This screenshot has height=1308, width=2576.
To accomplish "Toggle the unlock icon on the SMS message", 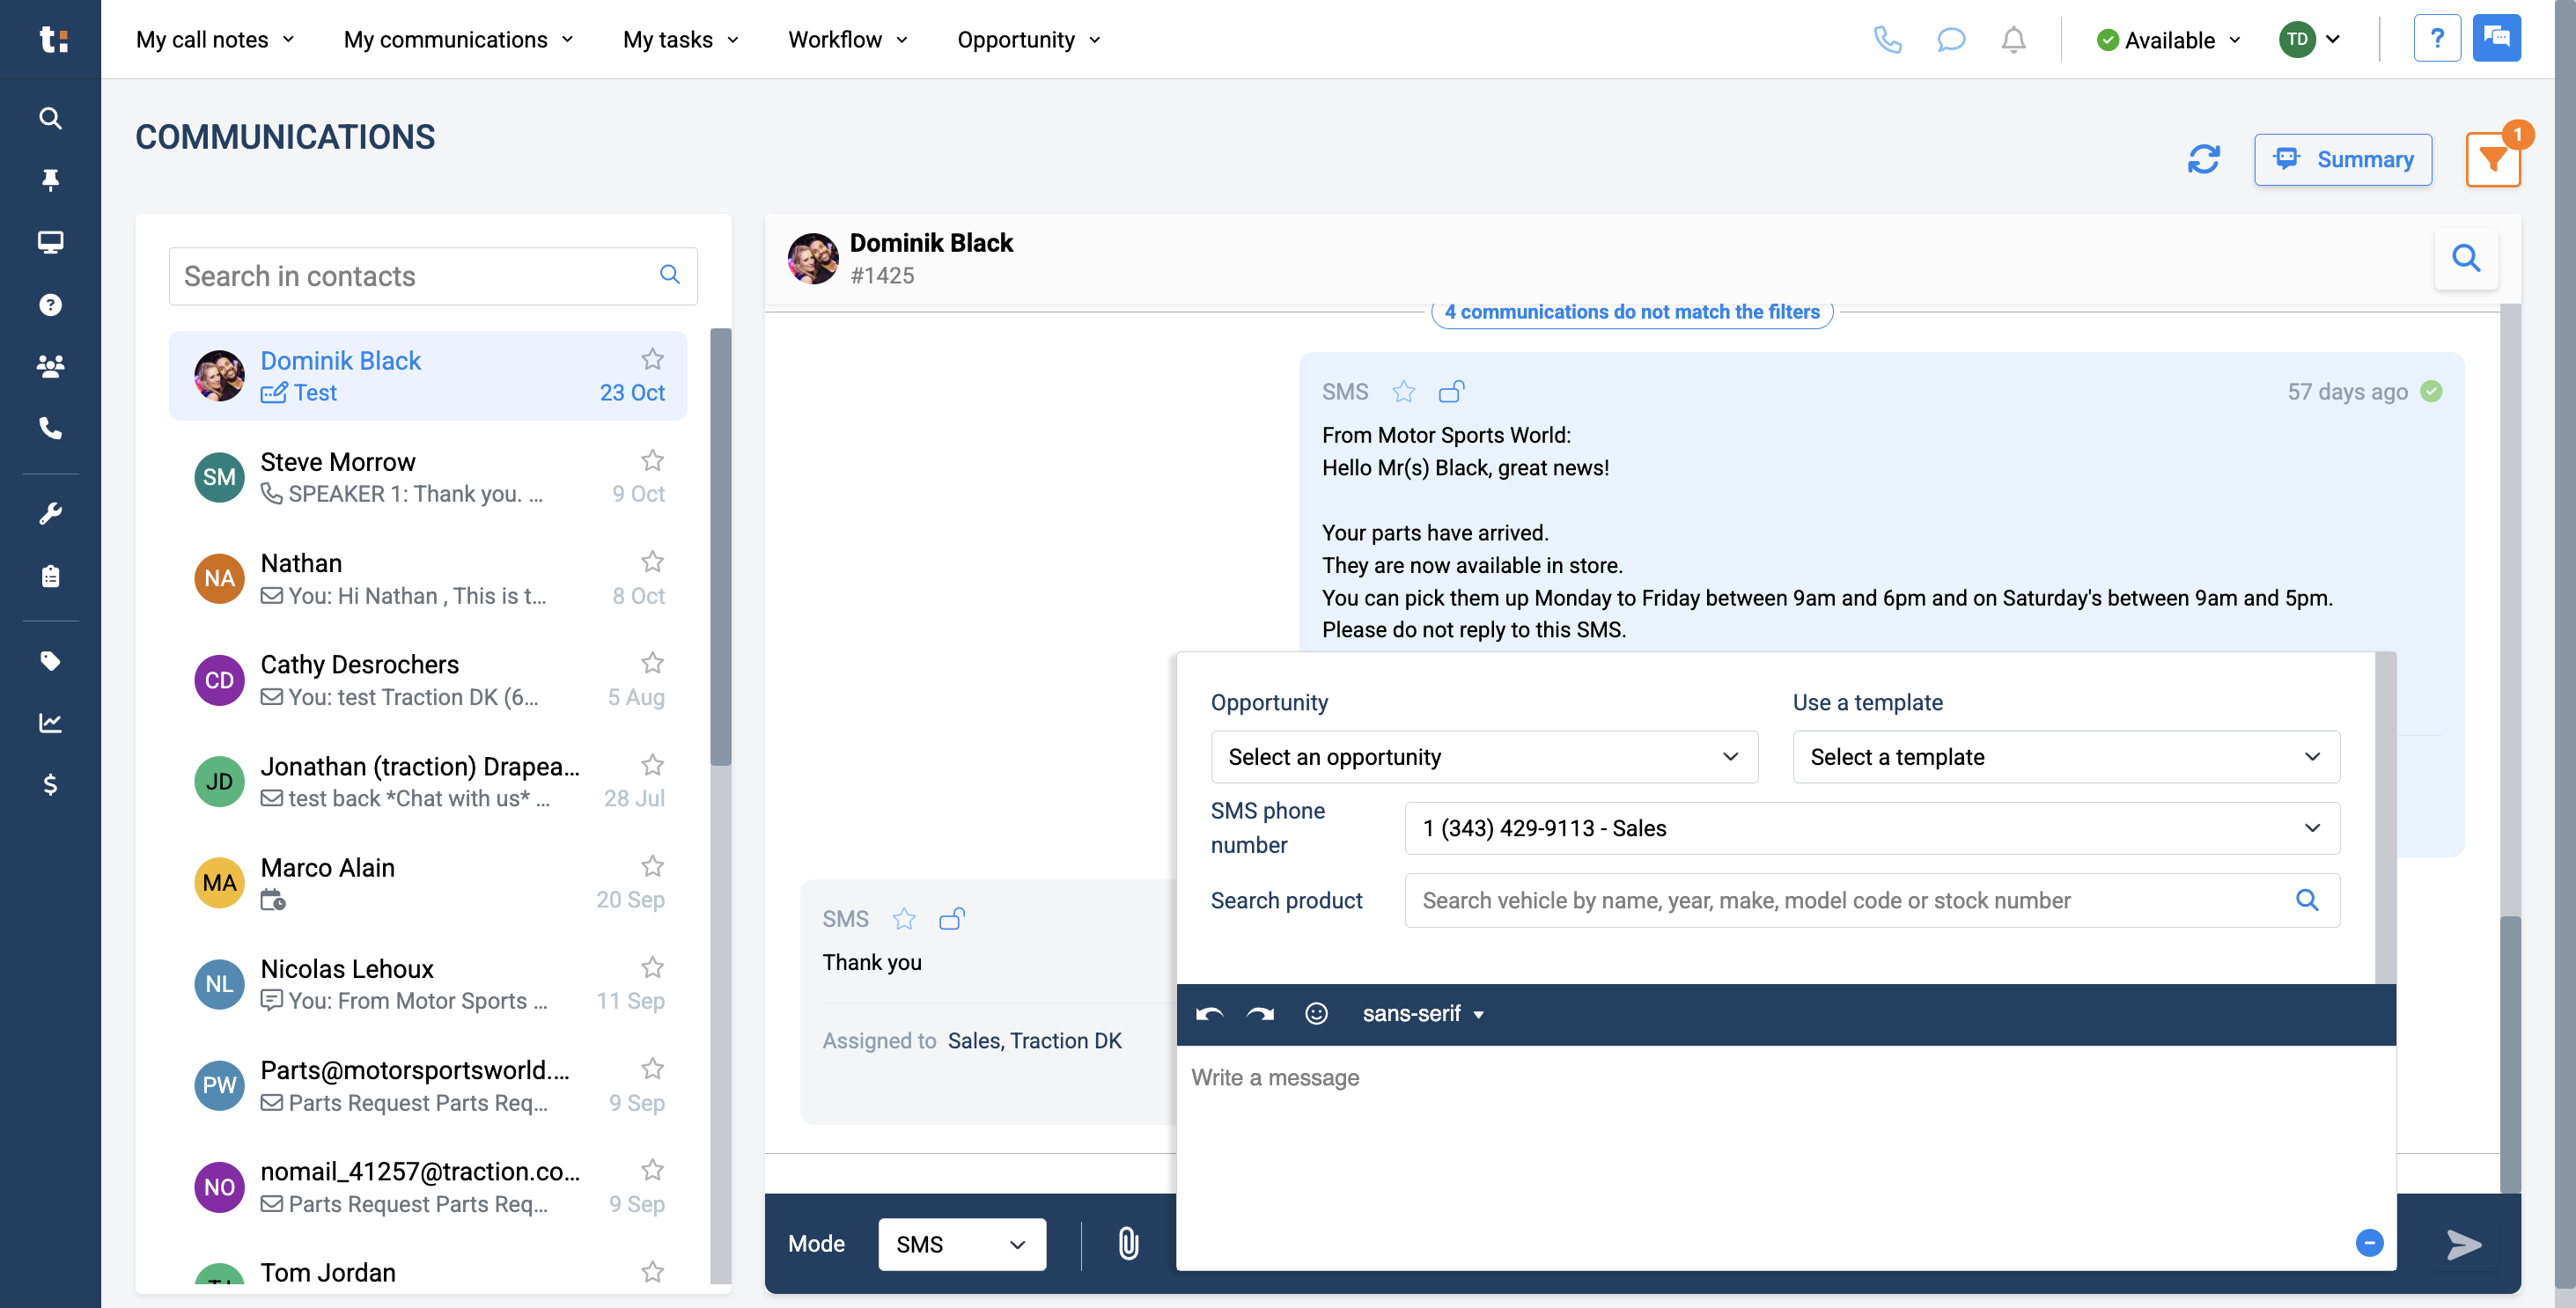I will coord(1451,391).
